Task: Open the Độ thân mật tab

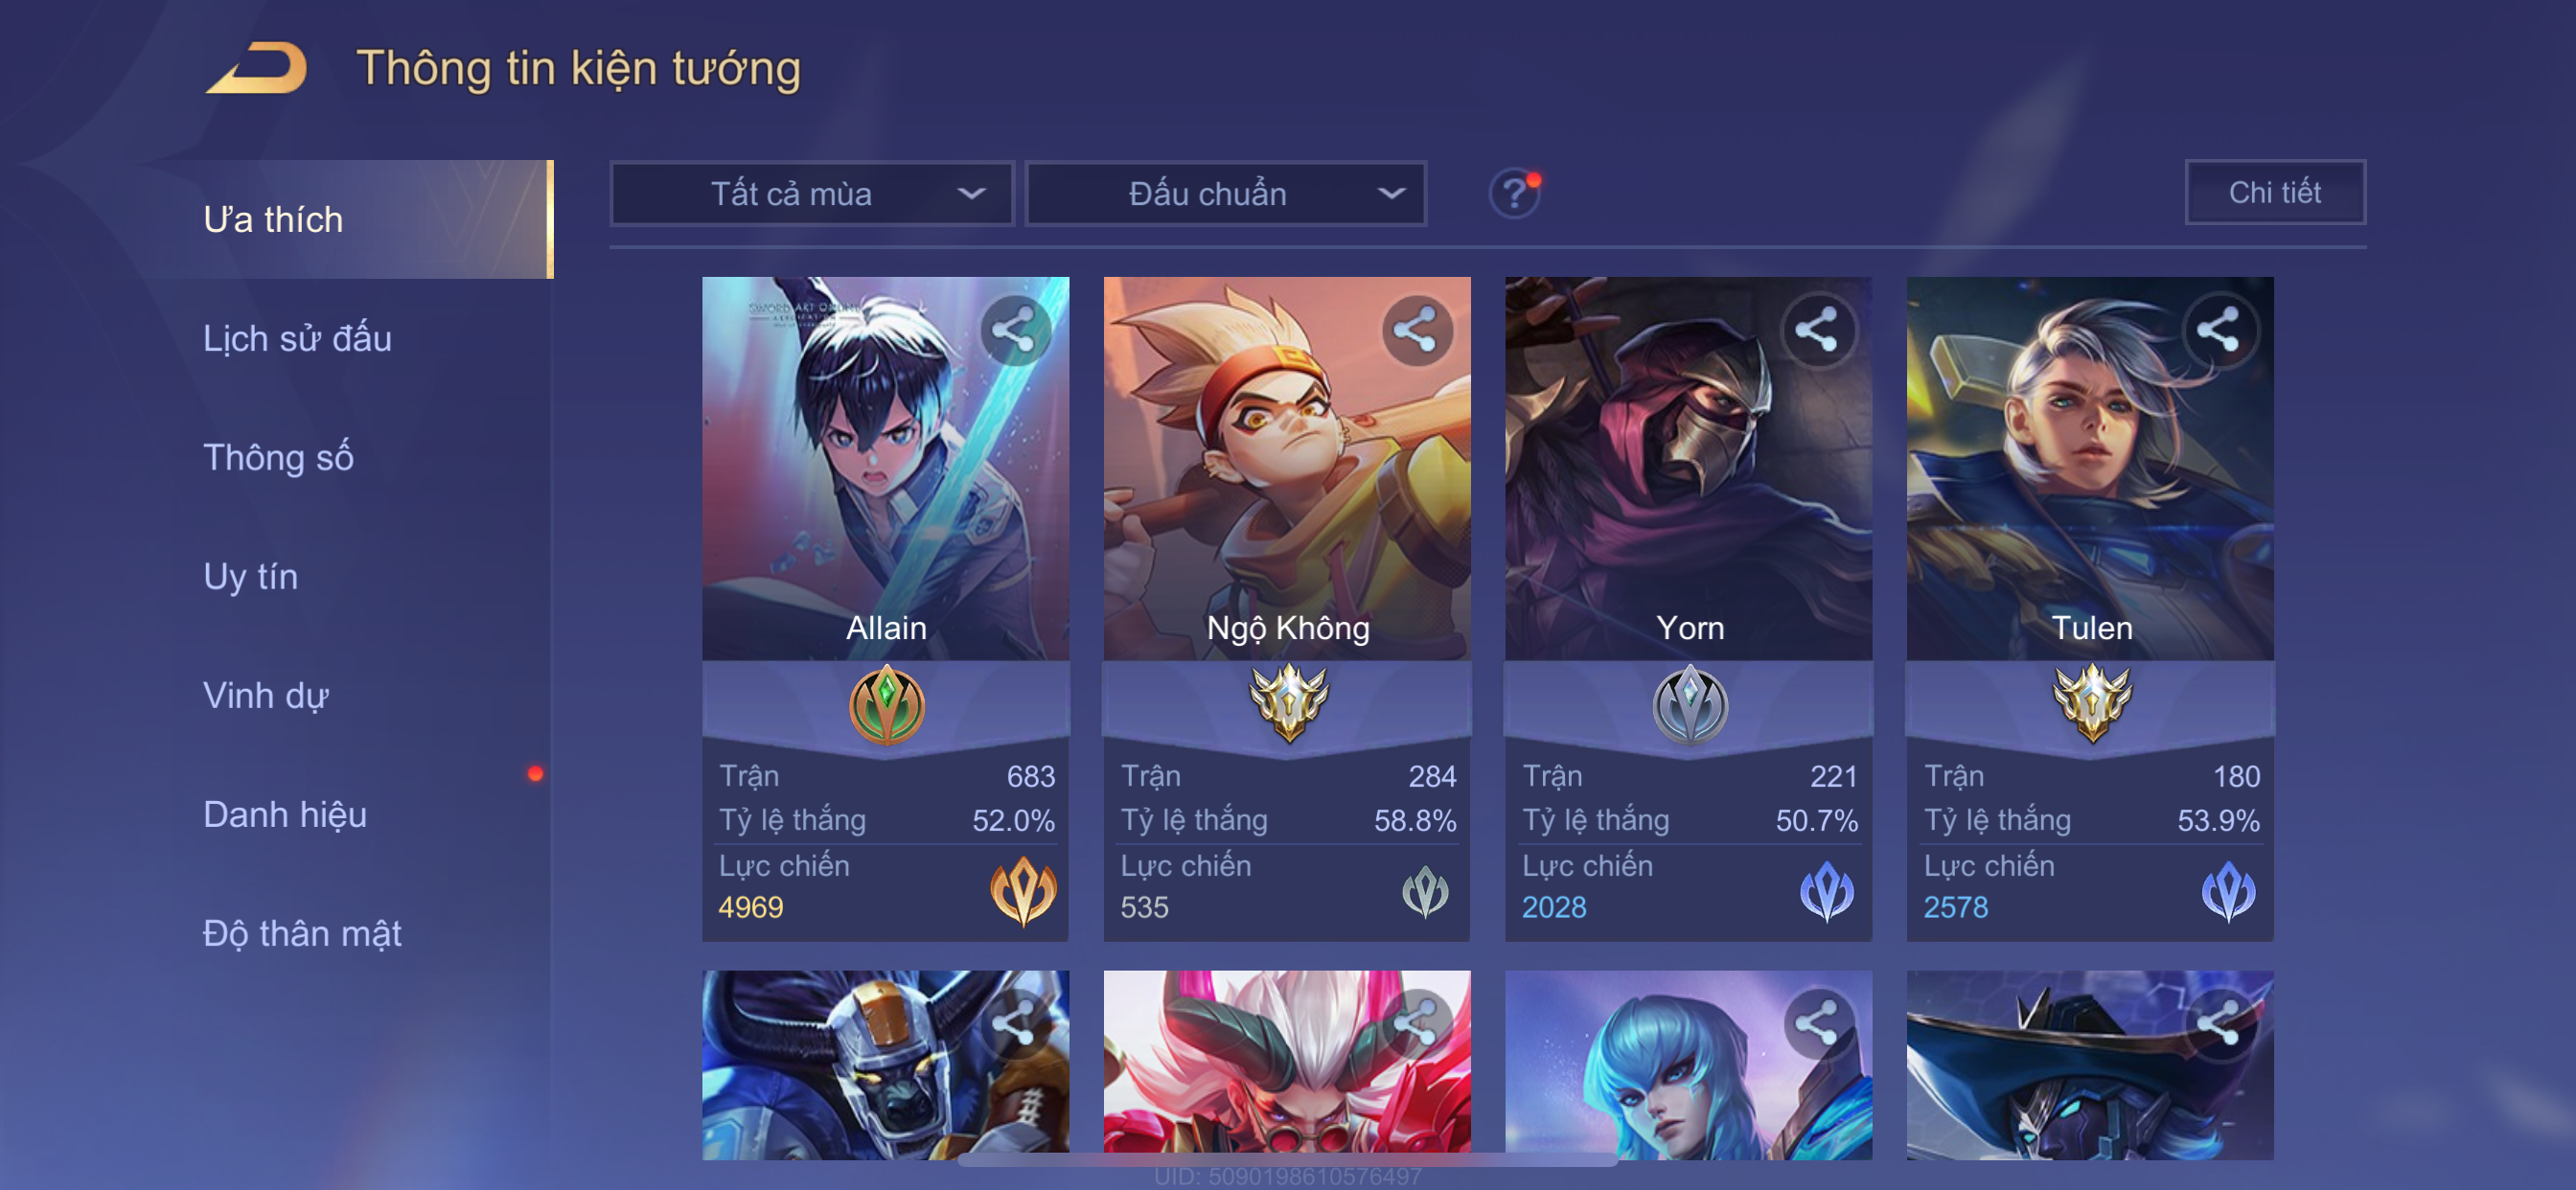Action: click(302, 933)
